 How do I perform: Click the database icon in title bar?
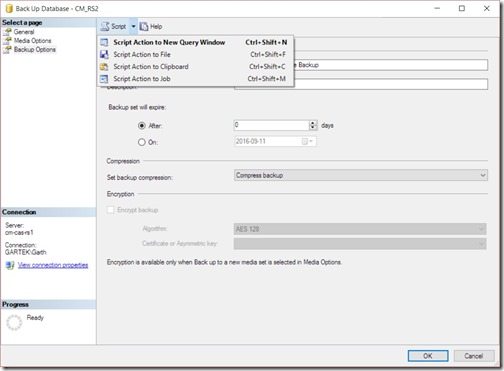[x=9, y=9]
